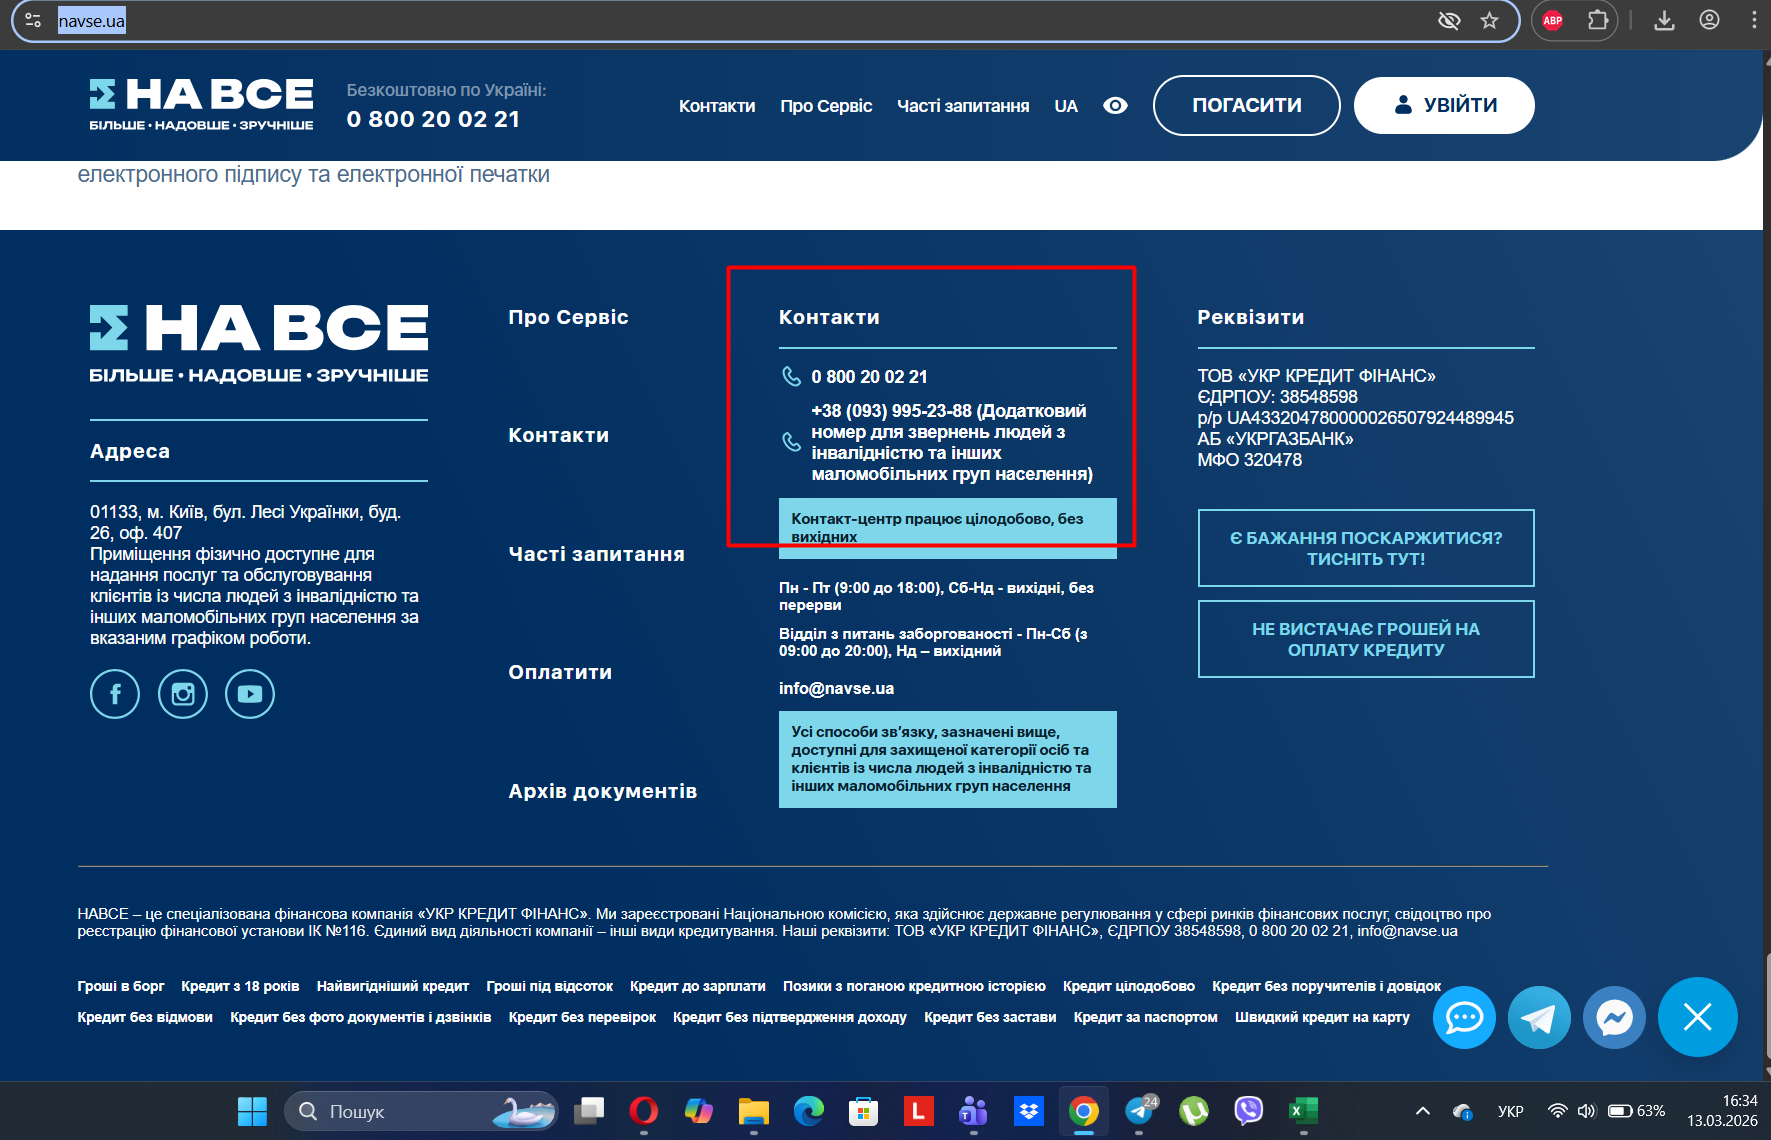Open the Messenger chat round button
1771x1140 pixels.
(1614, 1018)
